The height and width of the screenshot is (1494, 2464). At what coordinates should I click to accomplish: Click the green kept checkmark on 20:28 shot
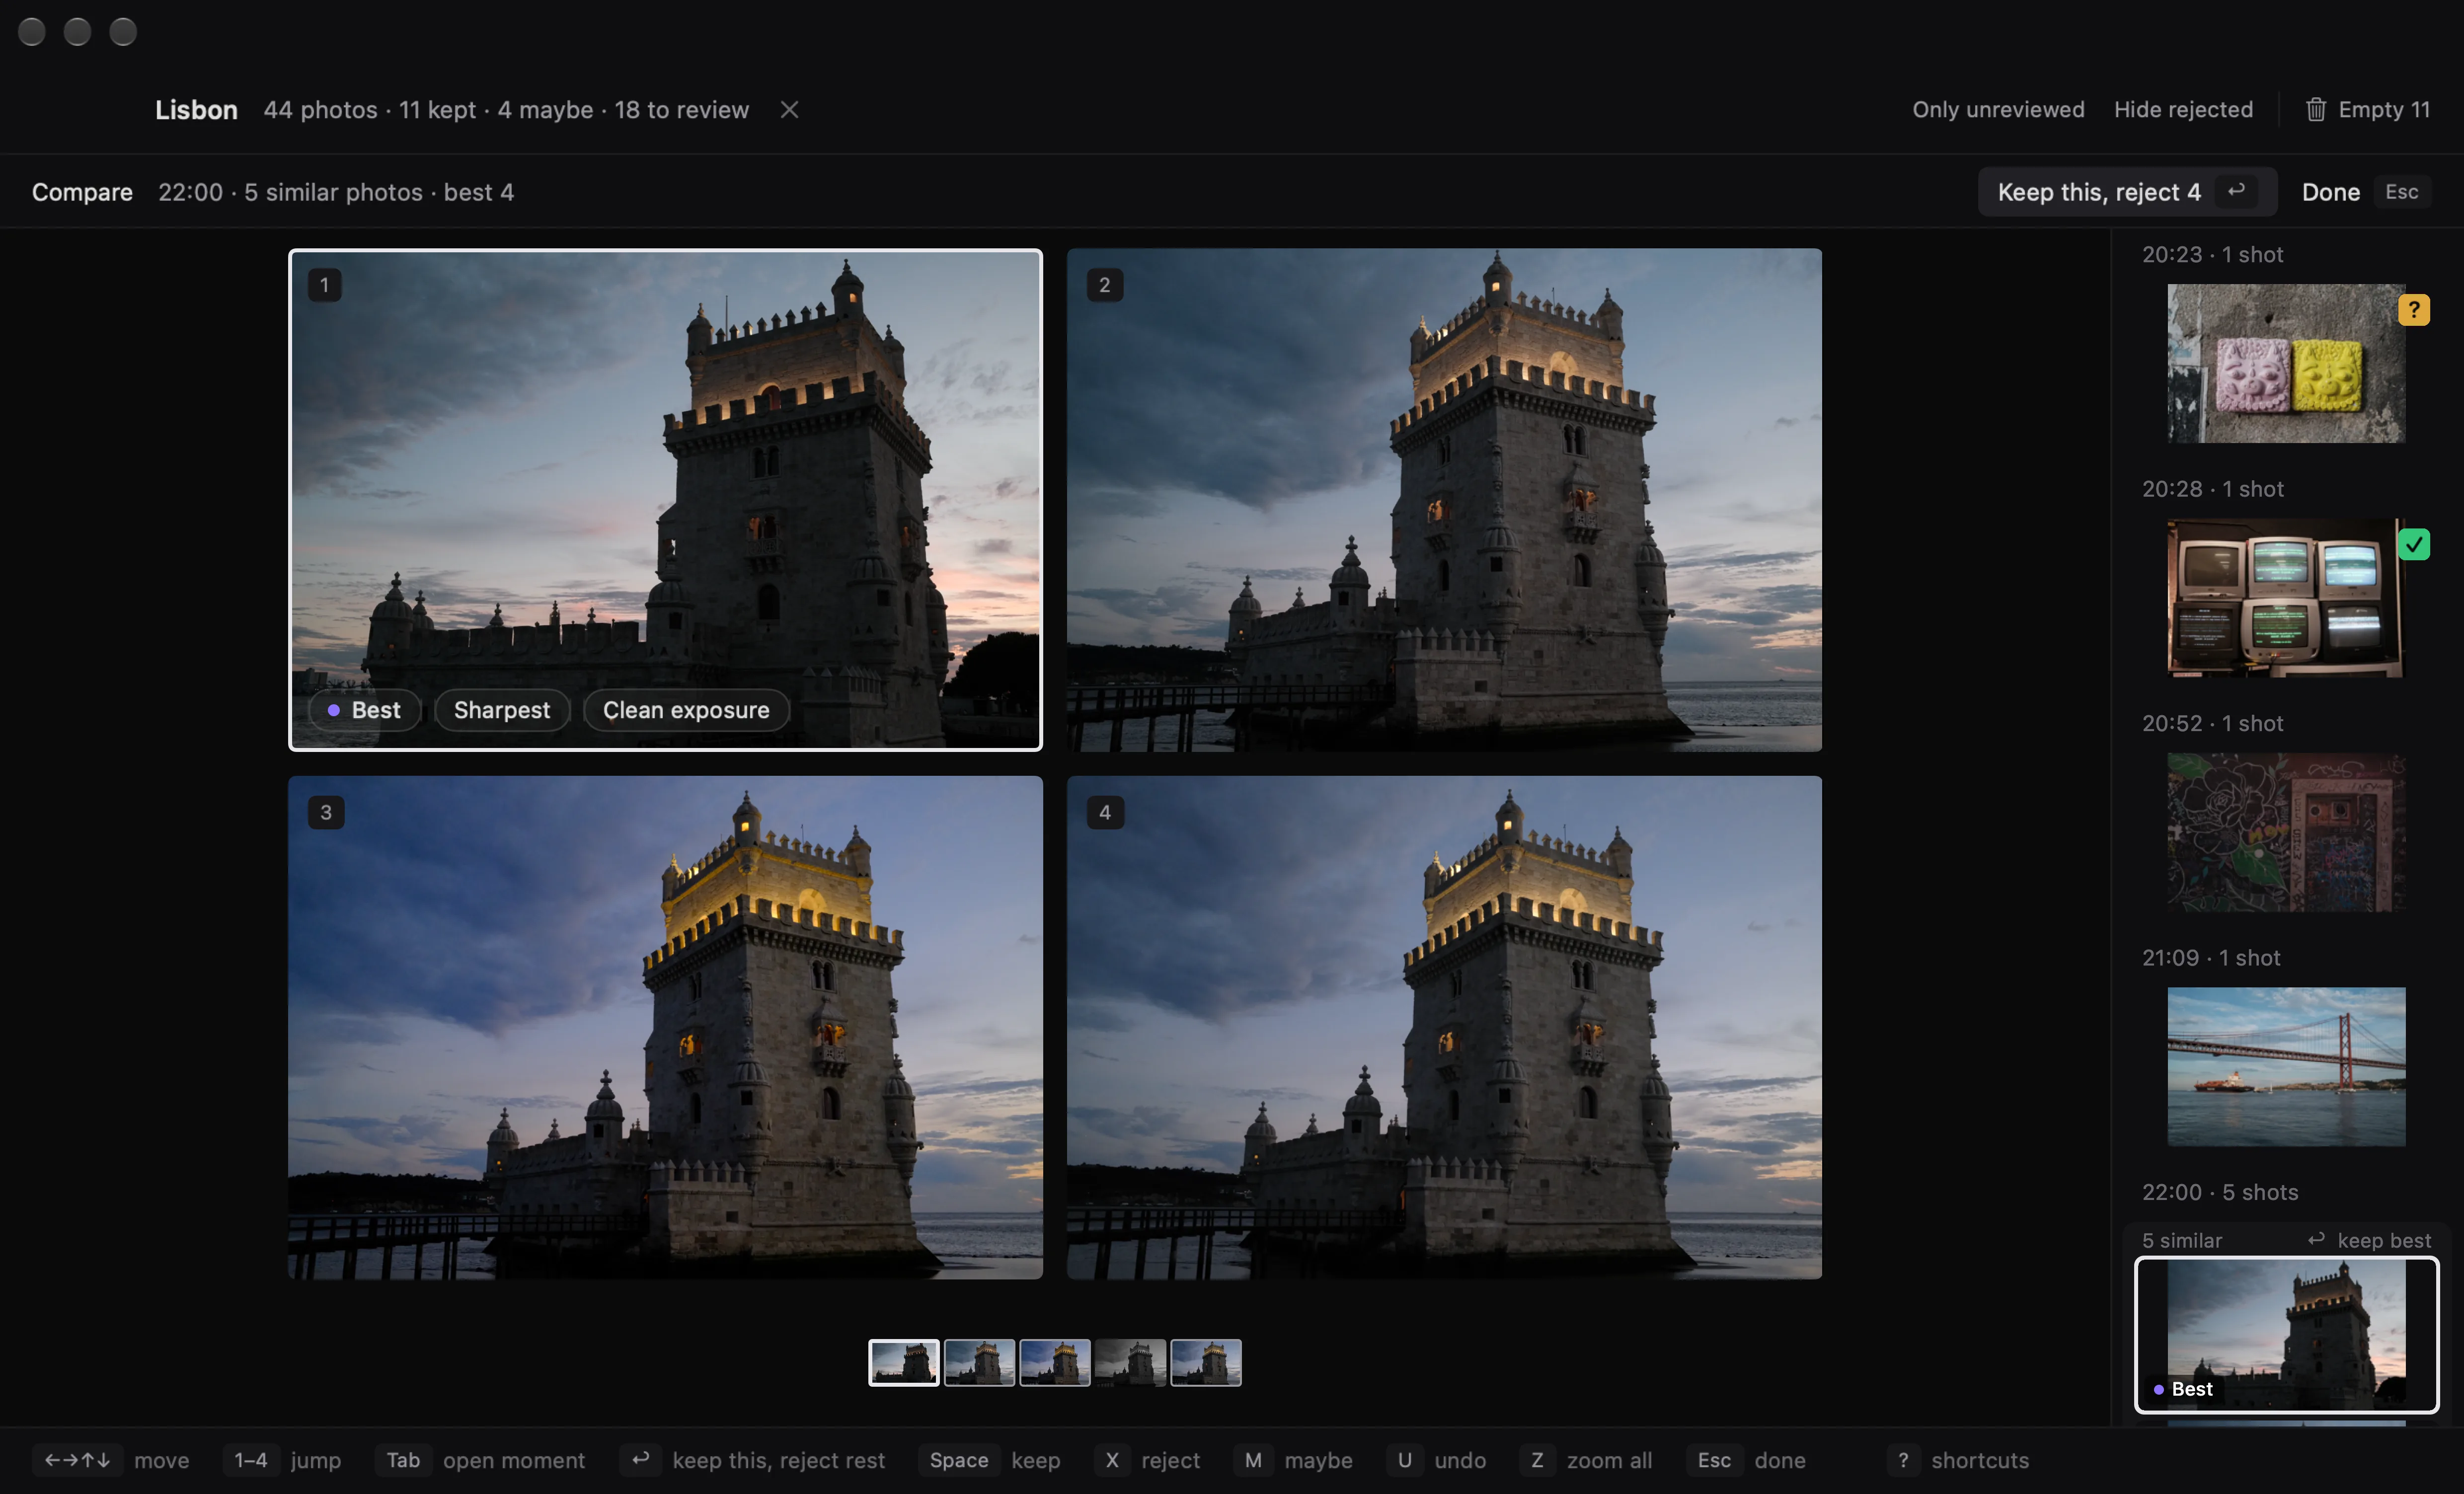2414,544
